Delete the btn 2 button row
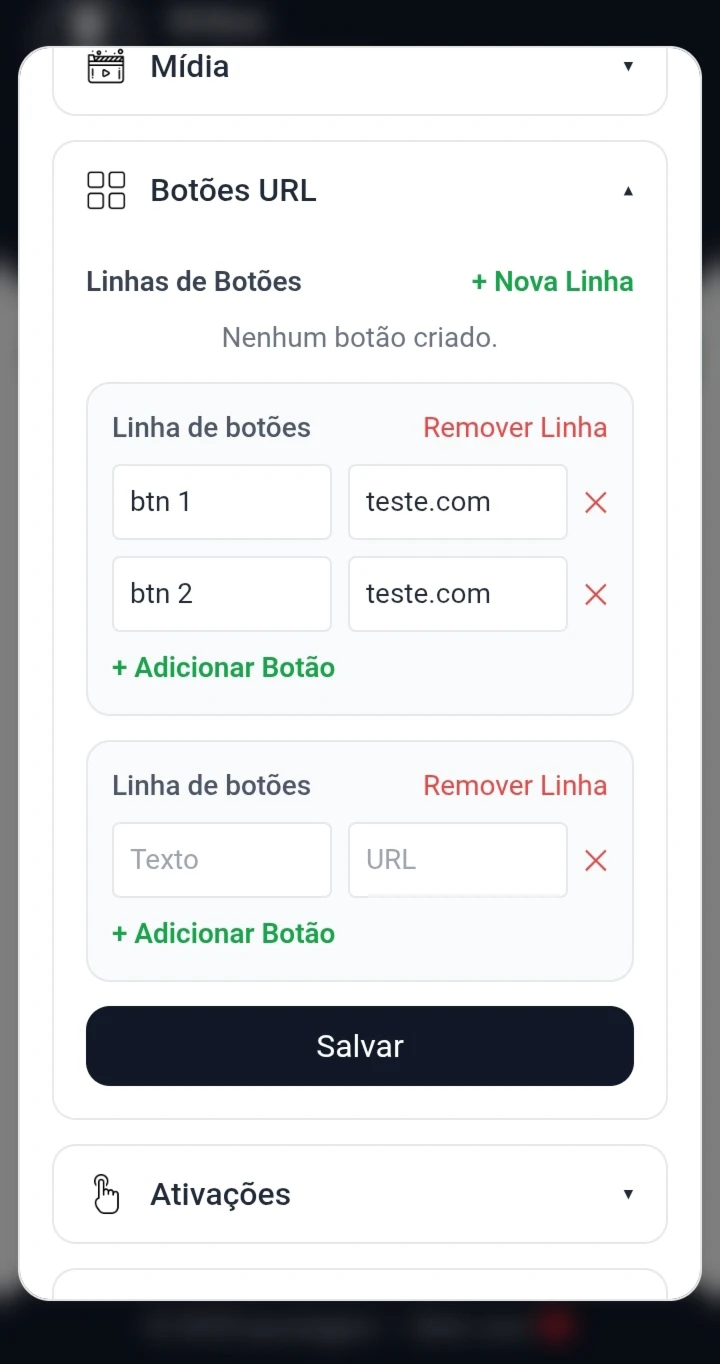Screen dimensions: 720x1364 tap(595, 594)
